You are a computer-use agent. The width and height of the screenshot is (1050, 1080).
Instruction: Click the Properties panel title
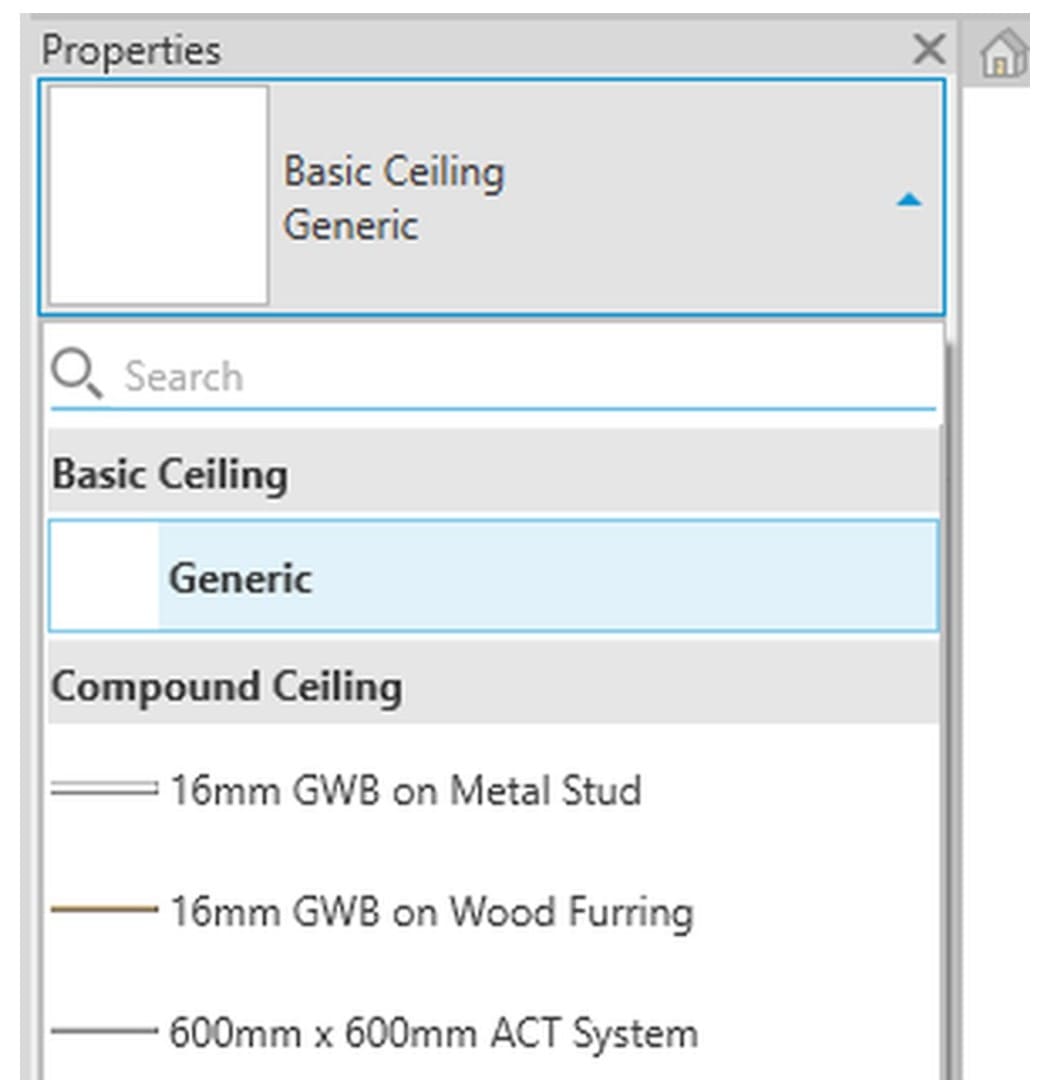click(132, 50)
